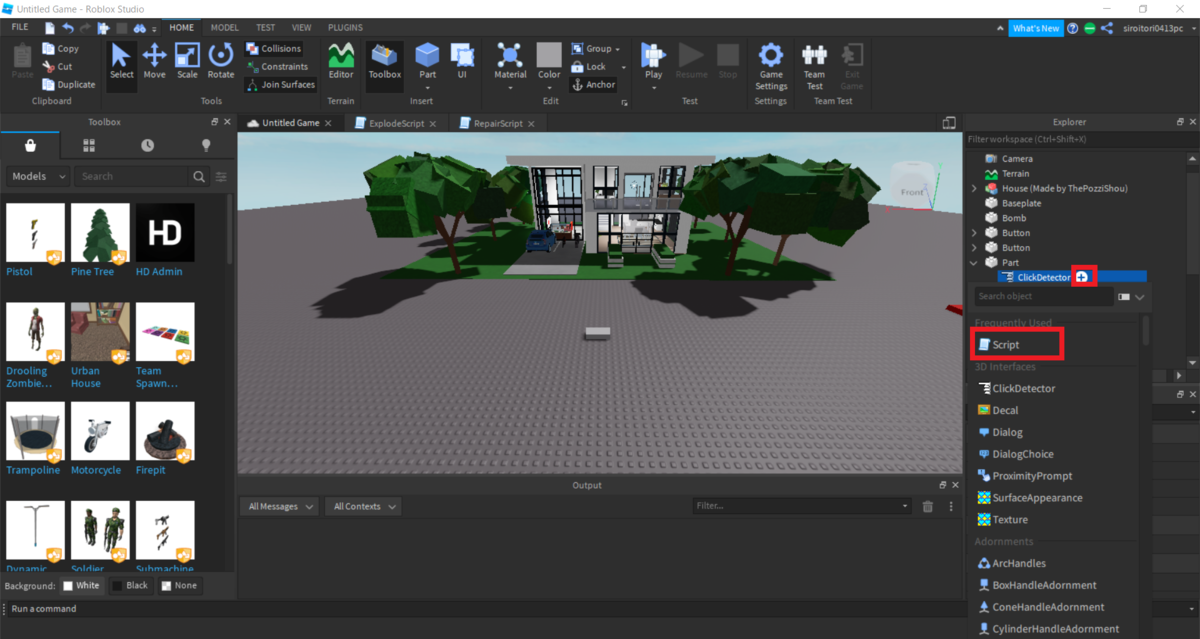Click the Duplicate button
The width and height of the screenshot is (1200, 639).
point(69,84)
